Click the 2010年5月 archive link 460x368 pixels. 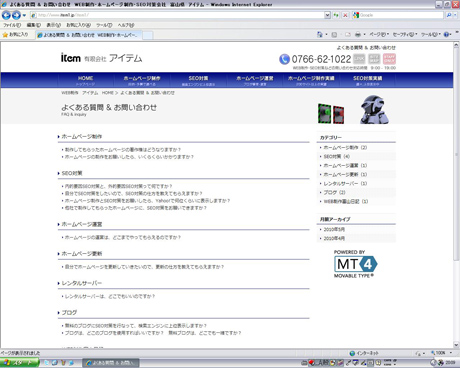pos(334,229)
